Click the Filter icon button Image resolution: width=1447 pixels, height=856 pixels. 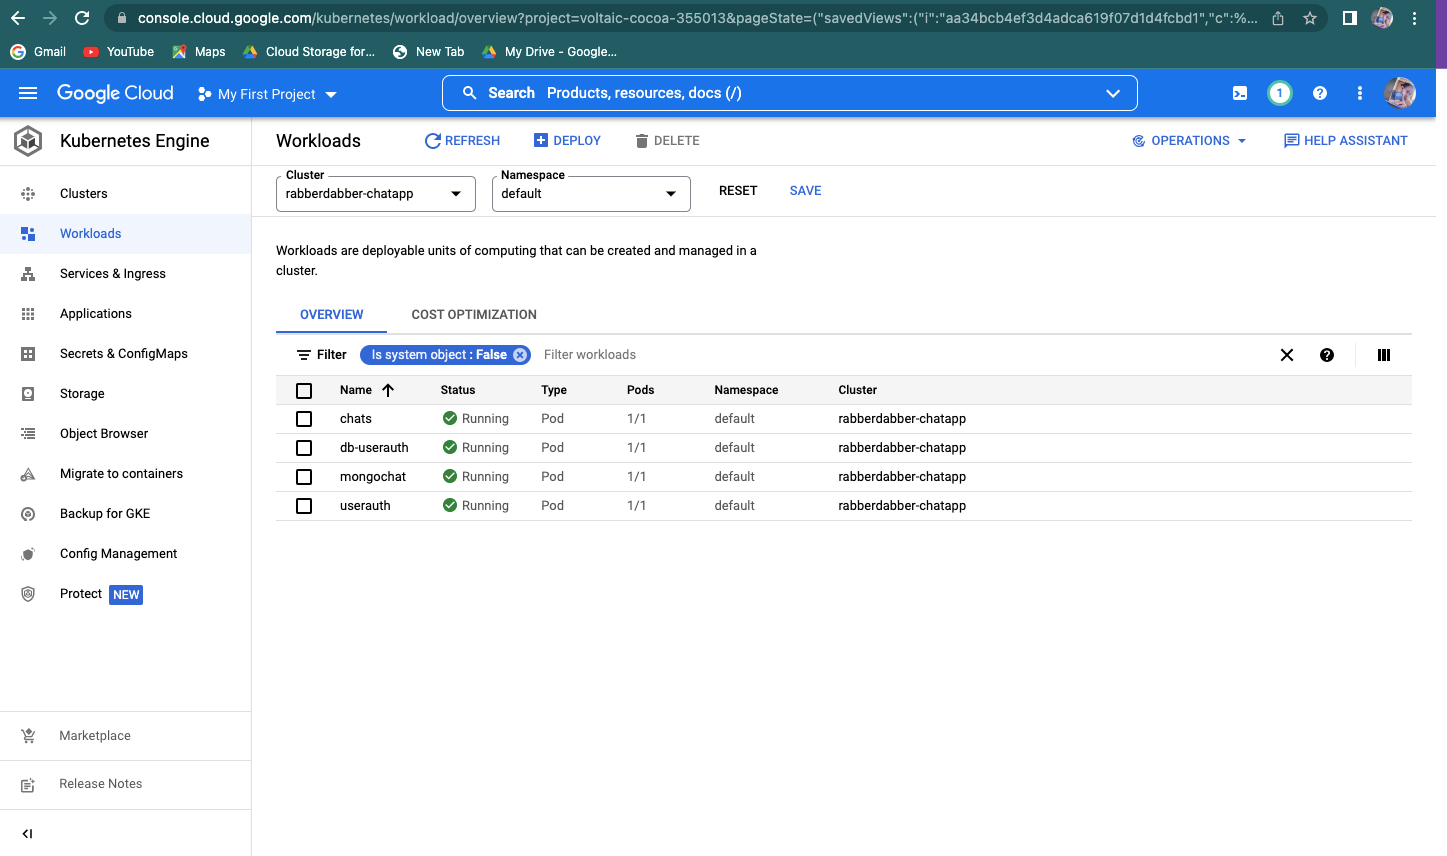(x=321, y=355)
